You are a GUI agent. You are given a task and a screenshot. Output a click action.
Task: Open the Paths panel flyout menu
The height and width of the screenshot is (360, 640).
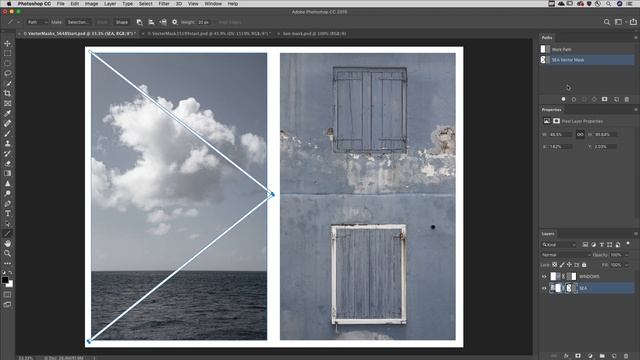pos(636,38)
